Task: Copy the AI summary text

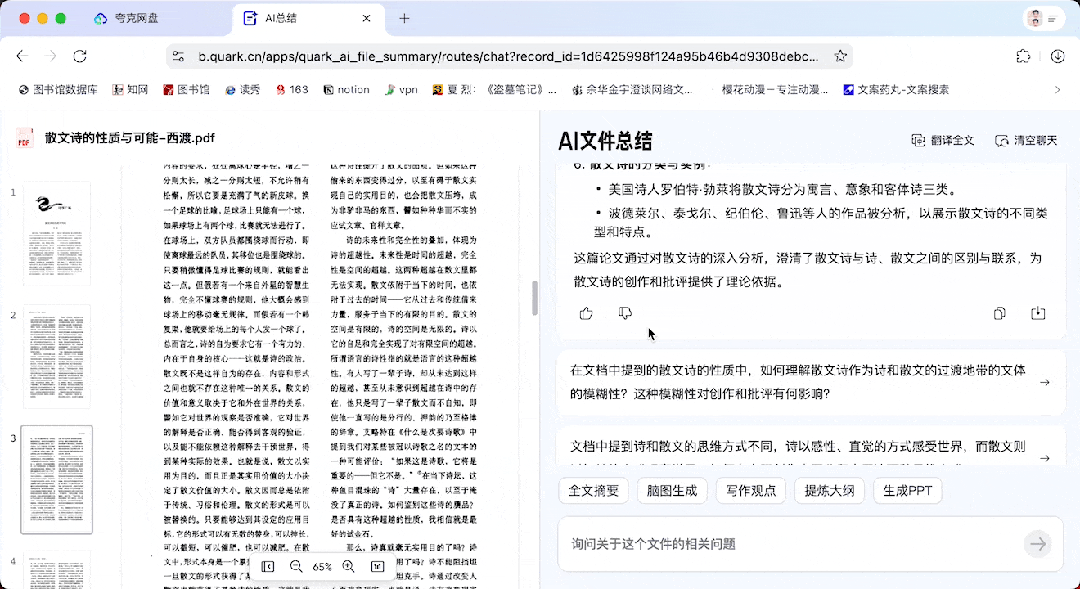Action: 999,313
